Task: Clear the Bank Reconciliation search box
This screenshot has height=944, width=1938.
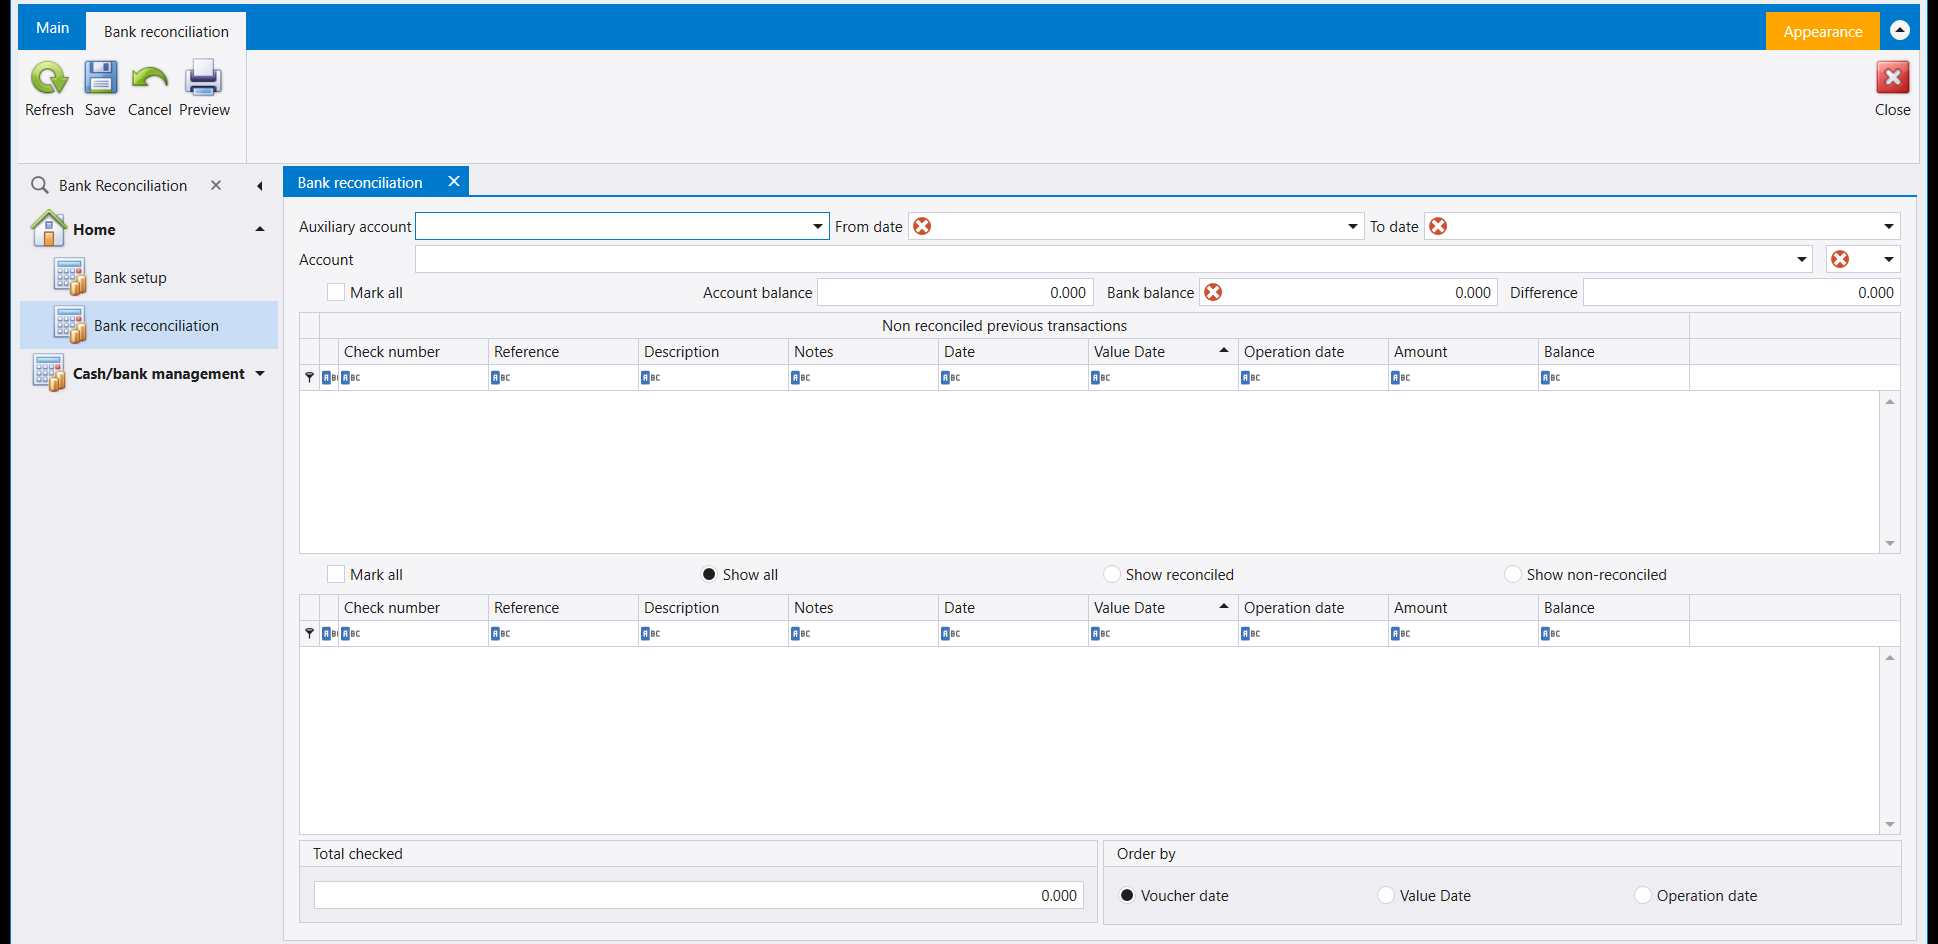Action: 216,185
